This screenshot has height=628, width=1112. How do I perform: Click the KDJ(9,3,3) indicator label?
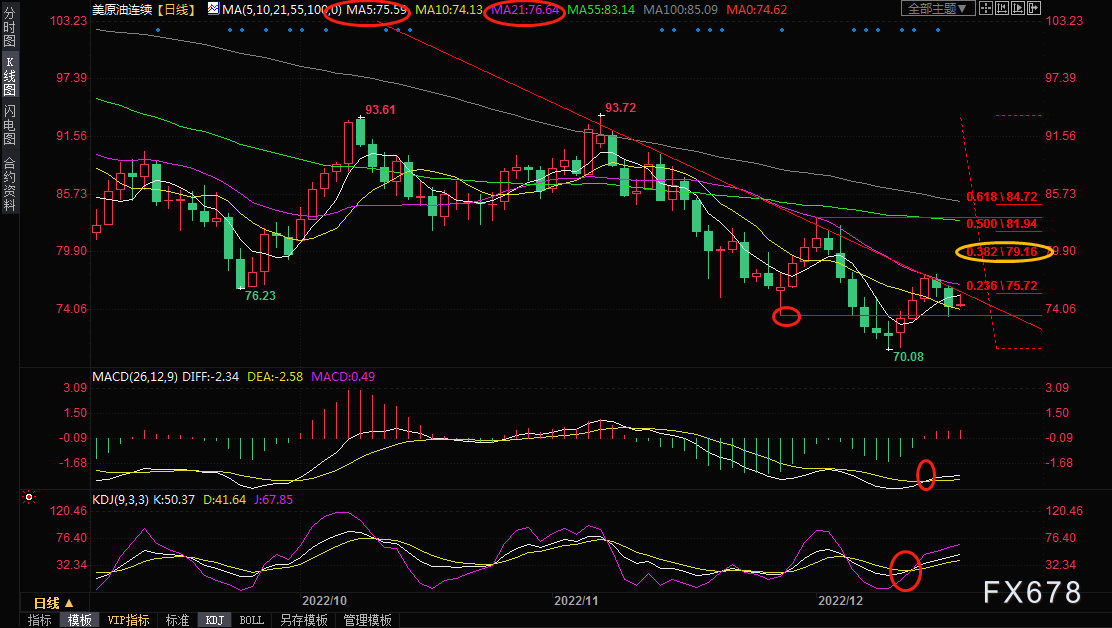(121, 500)
